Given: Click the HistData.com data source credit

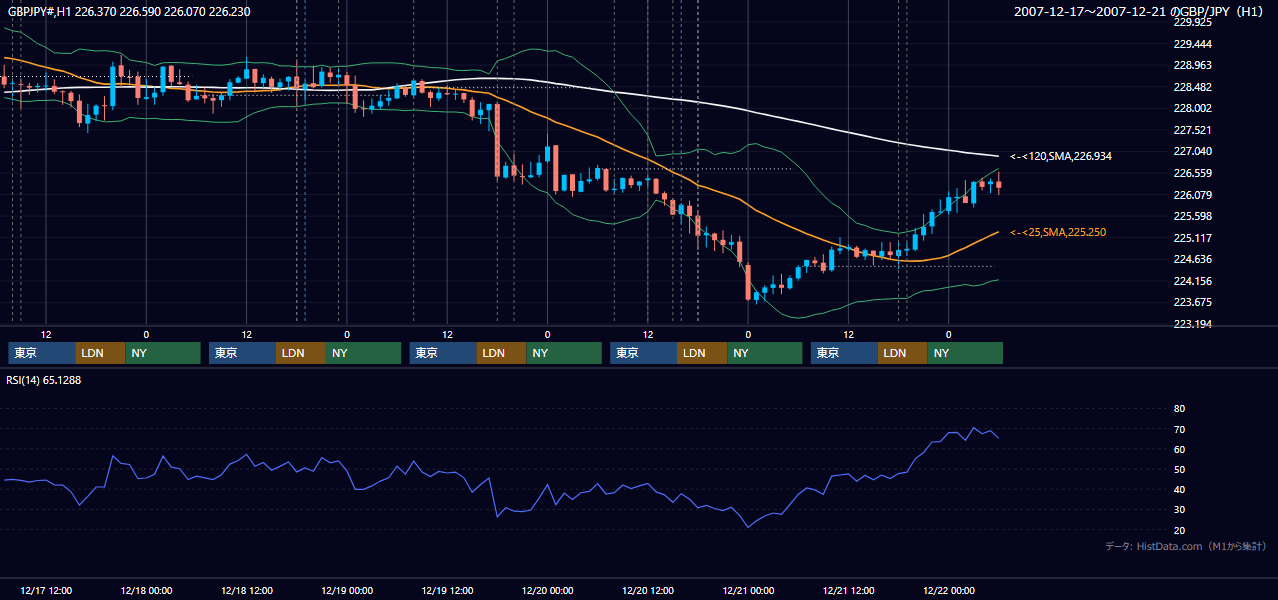Looking at the screenshot, I should (x=1185, y=546).
